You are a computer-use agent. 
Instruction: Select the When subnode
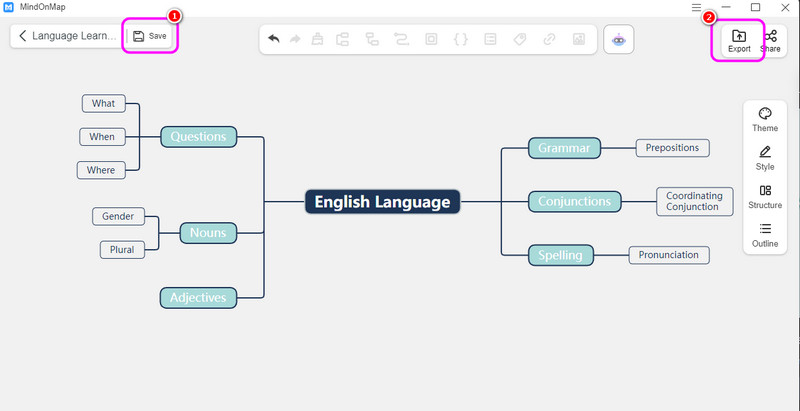point(102,137)
